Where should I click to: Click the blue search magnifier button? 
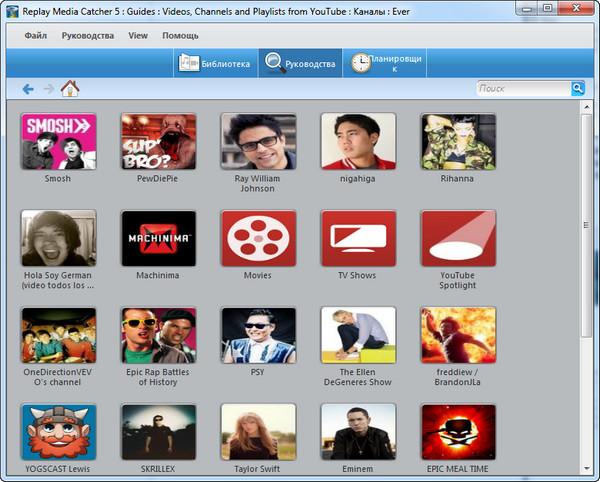pos(577,88)
